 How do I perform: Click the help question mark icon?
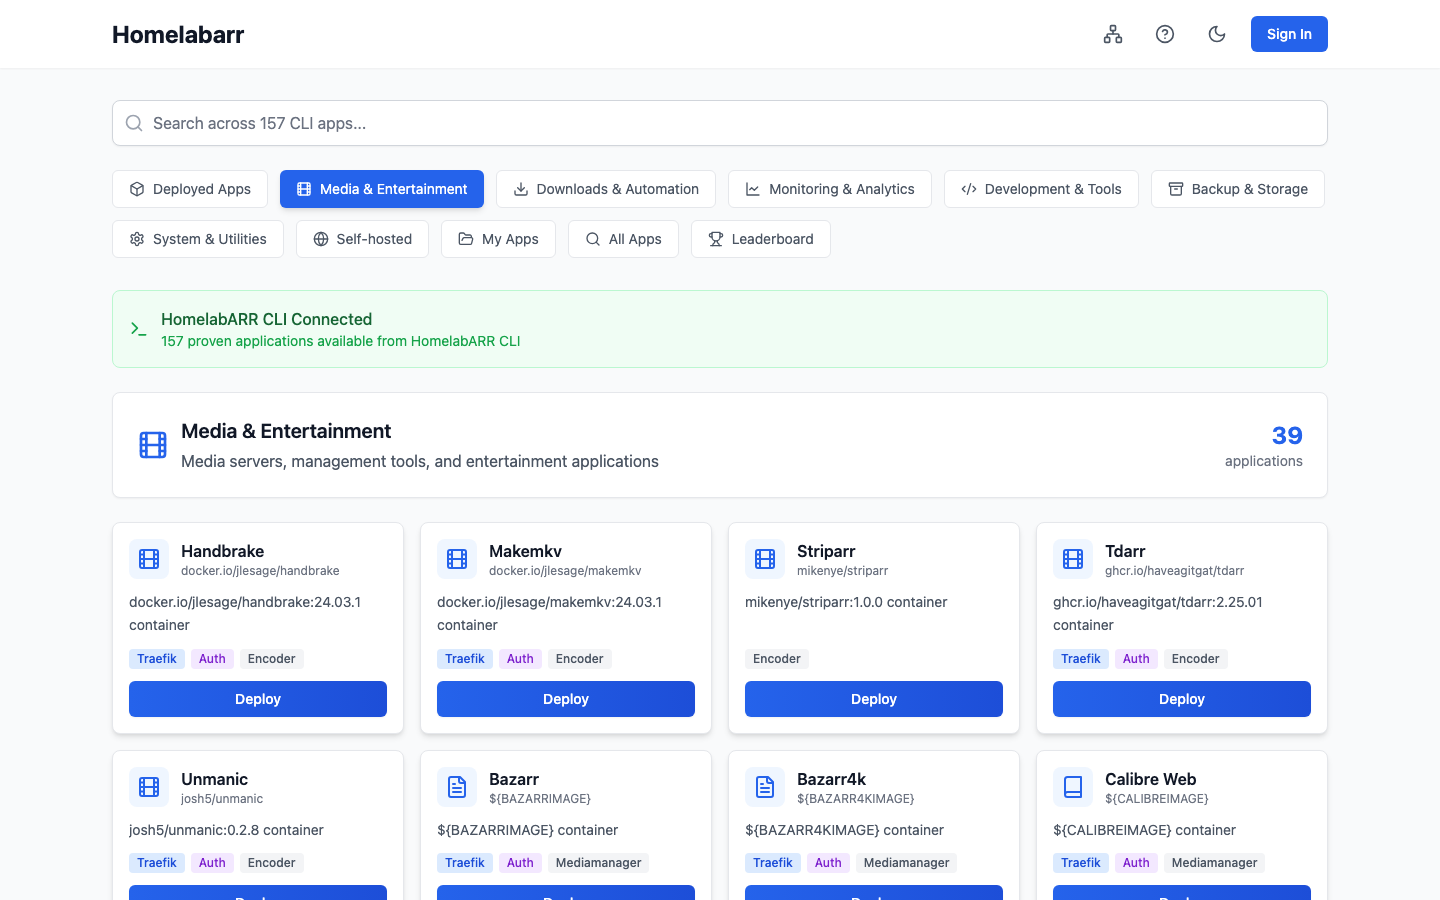point(1165,34)
